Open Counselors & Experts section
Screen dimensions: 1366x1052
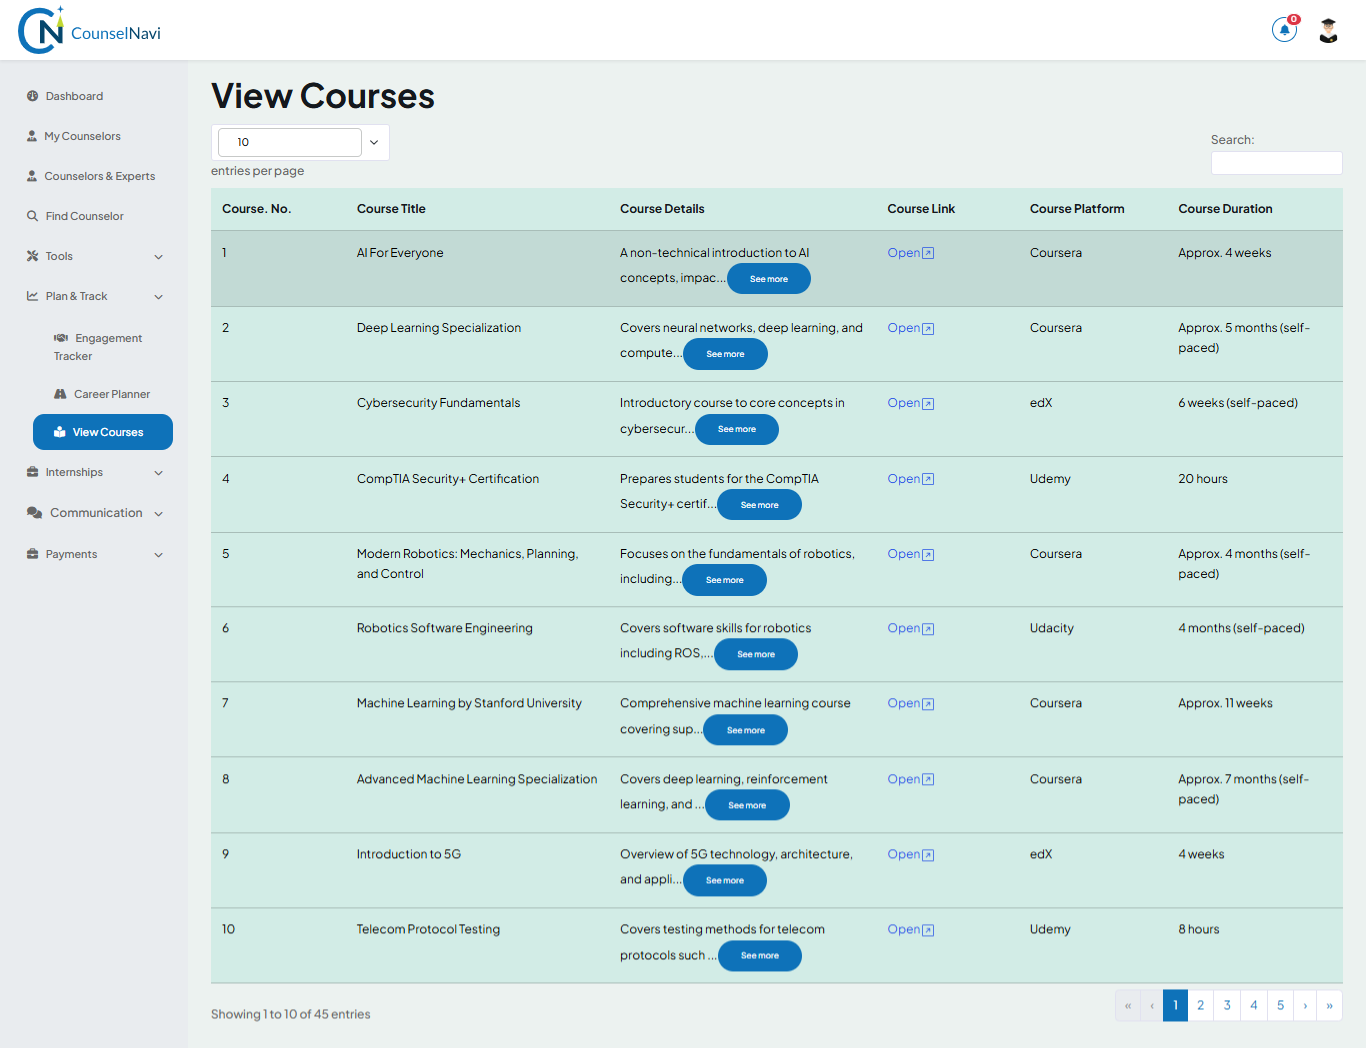[x=100, y=176]
